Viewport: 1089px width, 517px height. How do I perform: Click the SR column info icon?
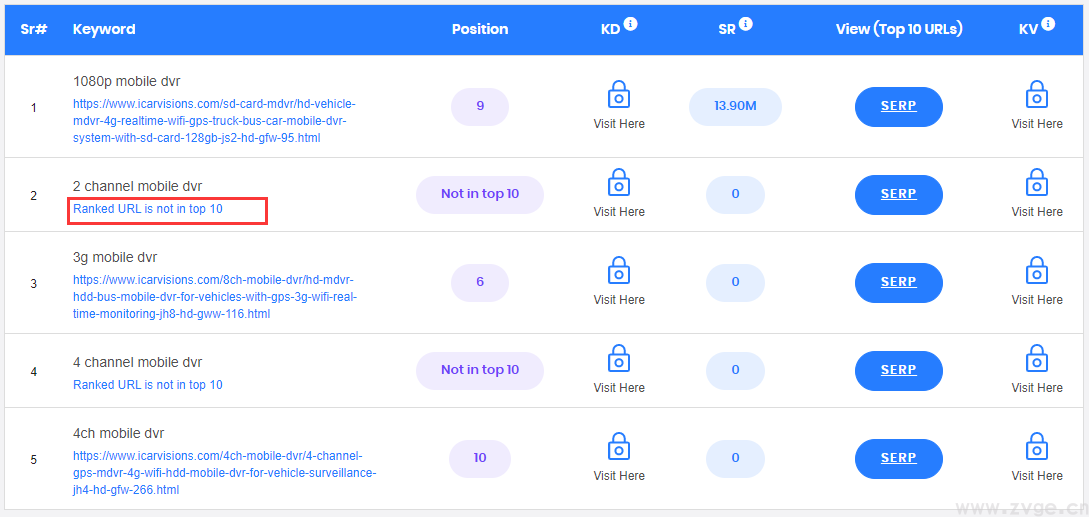click(x=746, y=25)
